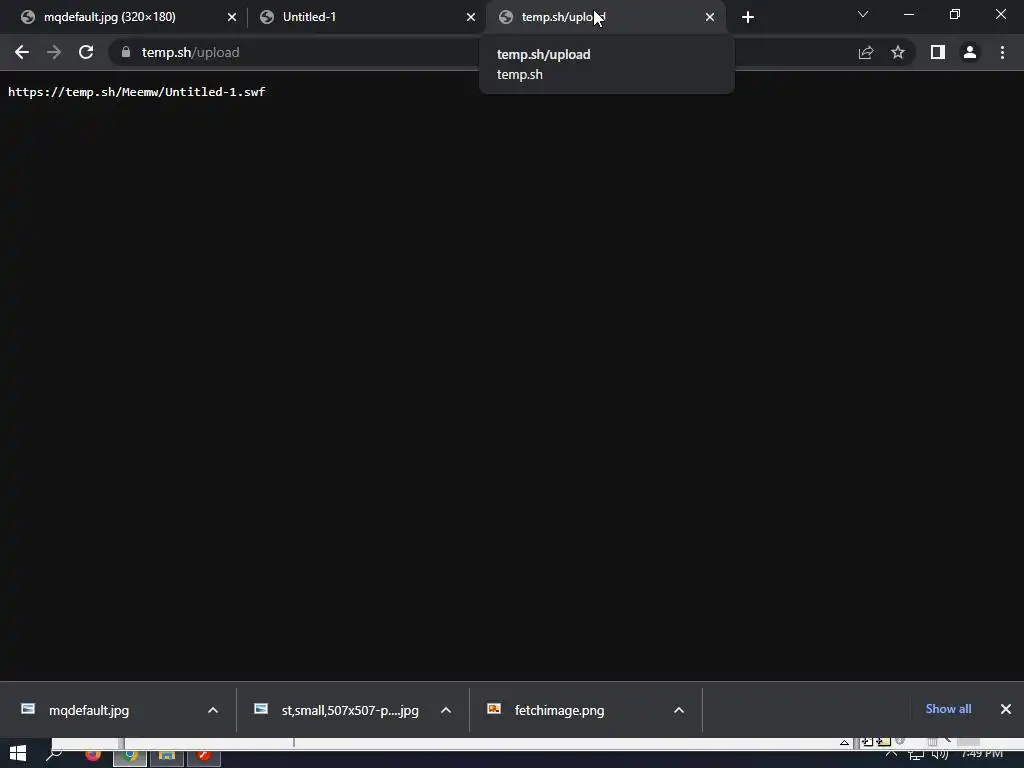The image size is (1024, 768).
Task: Open the Windows Start menu
Action: coord(18,754)
